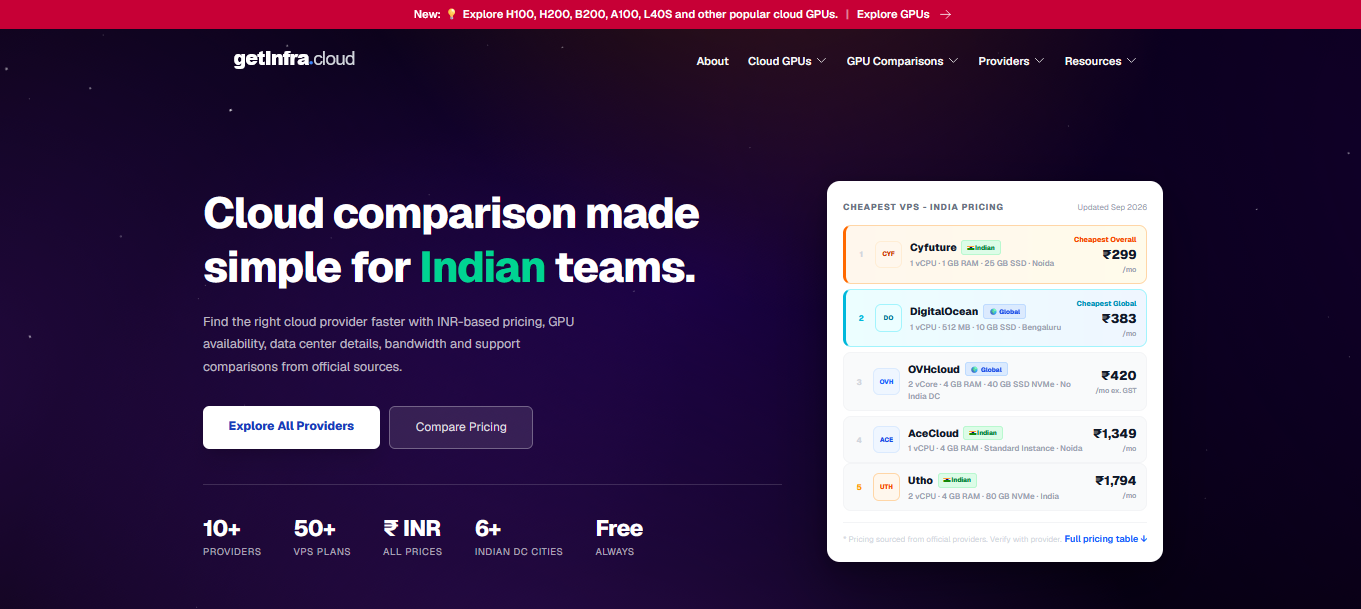Click the 6+ Indian DC Cities statistic

point(519,538)
